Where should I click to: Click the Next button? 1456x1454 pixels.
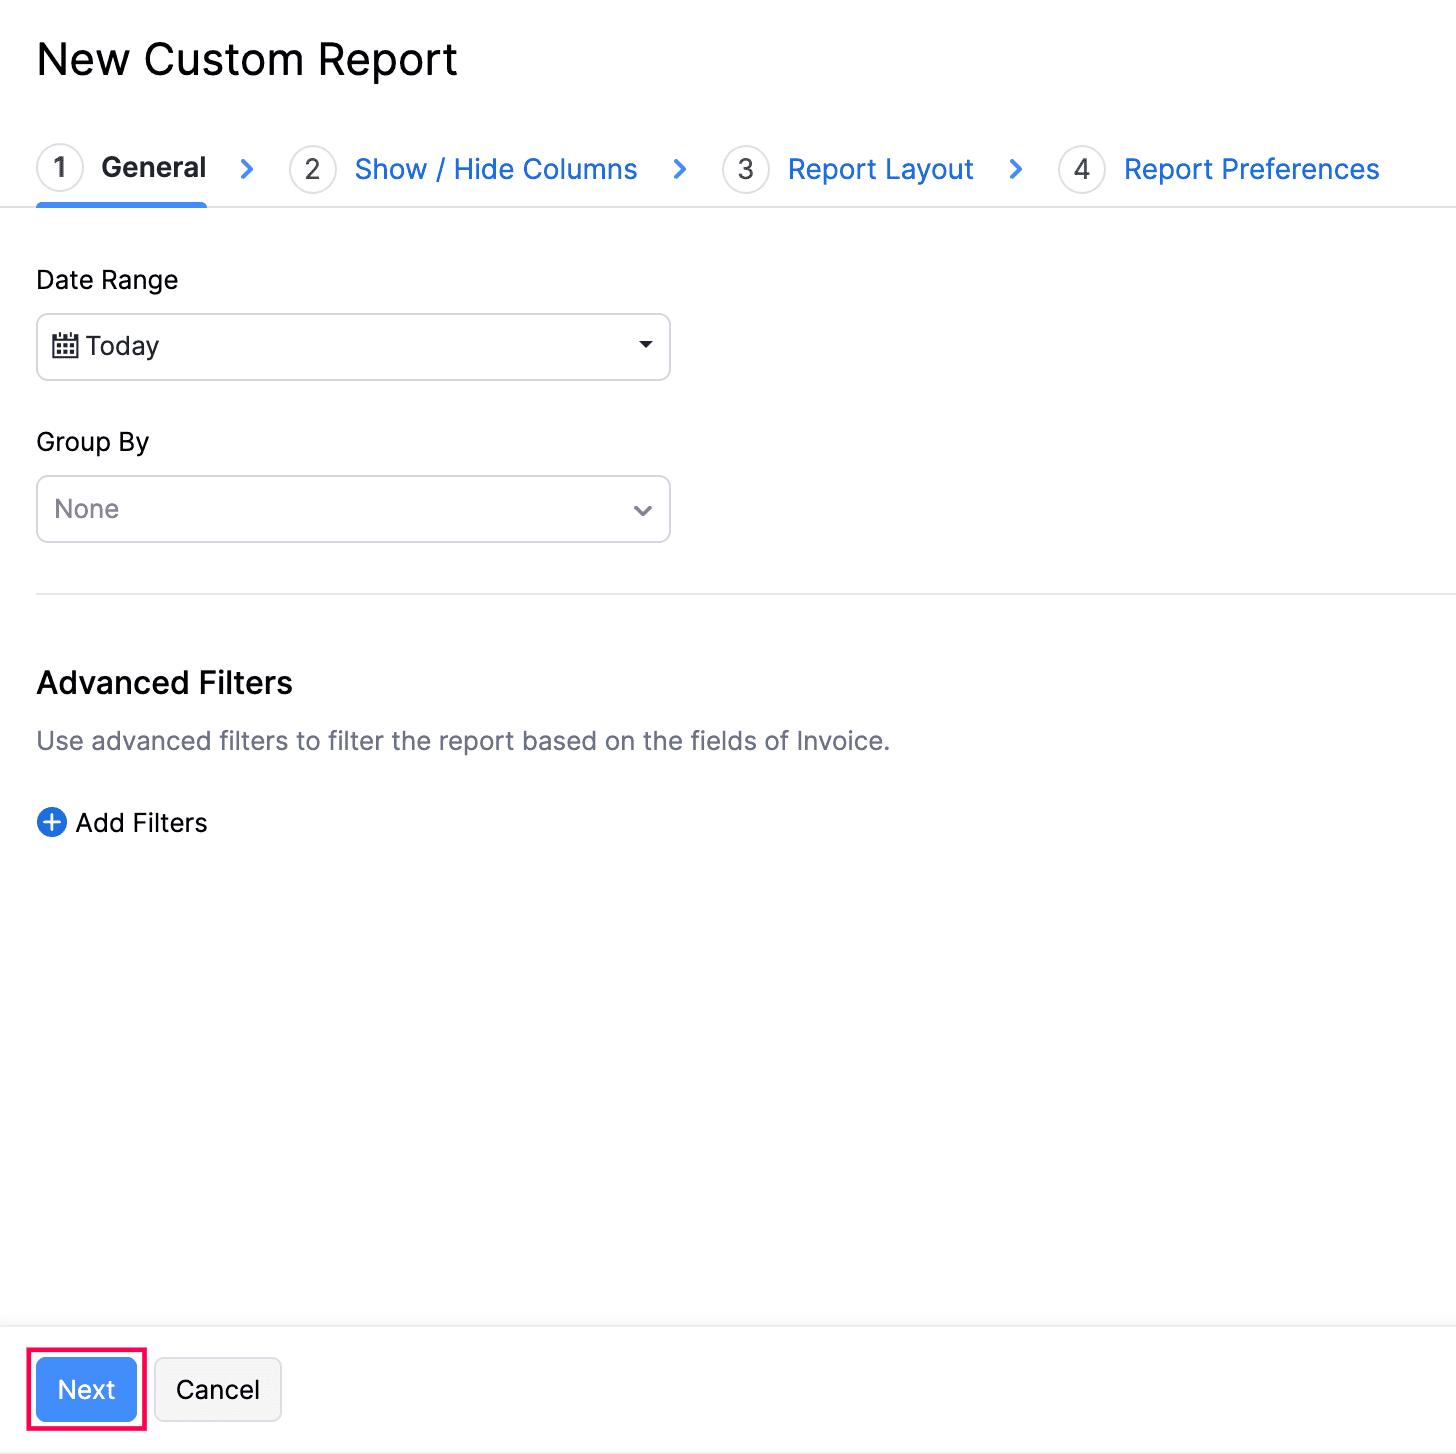86,1389
